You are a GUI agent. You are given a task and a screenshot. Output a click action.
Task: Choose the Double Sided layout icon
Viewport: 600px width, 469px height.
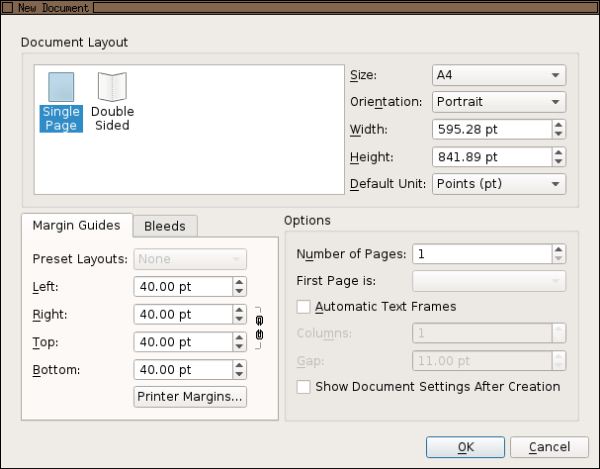coord(111,101)
